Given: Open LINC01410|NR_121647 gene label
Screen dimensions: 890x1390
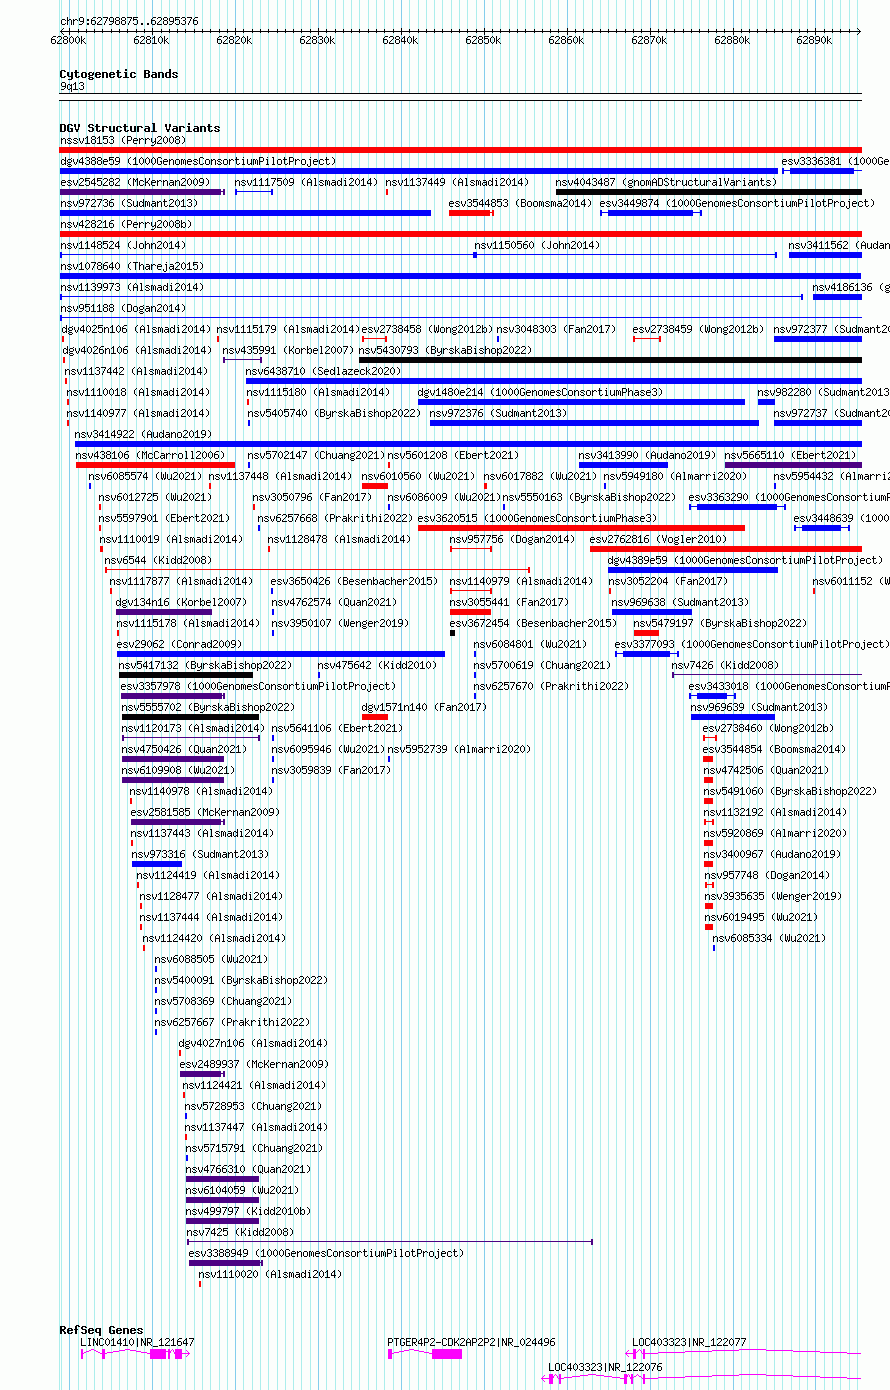Looking at the screenshot, I should pyautogui.click(x=137, y=1342).
